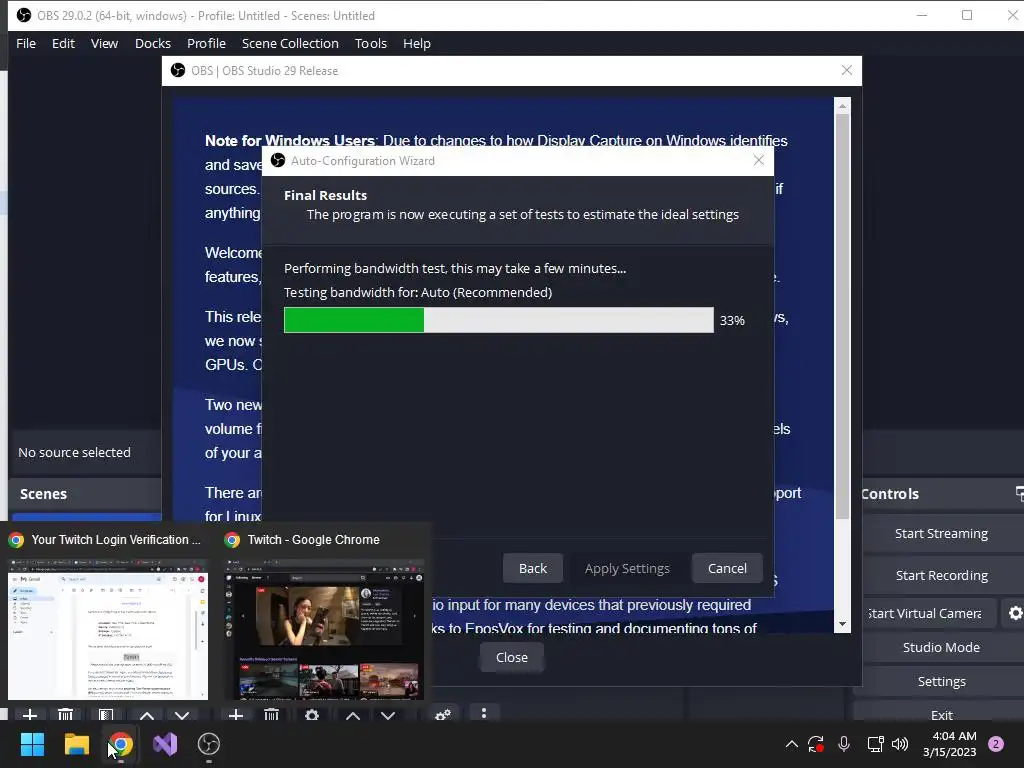This screenshot has width=1024, height=768.
Task: Click the Controls dock pop-out icon
Action: coord(1019,494)
